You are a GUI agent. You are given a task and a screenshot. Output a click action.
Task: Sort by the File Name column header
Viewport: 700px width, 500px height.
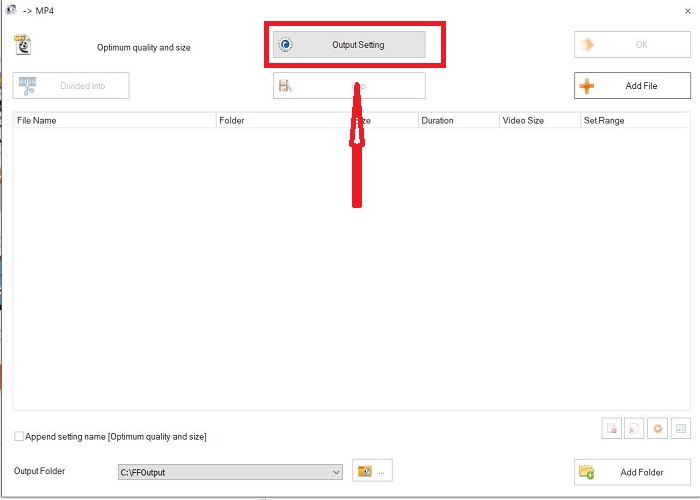tap(115, 121)
